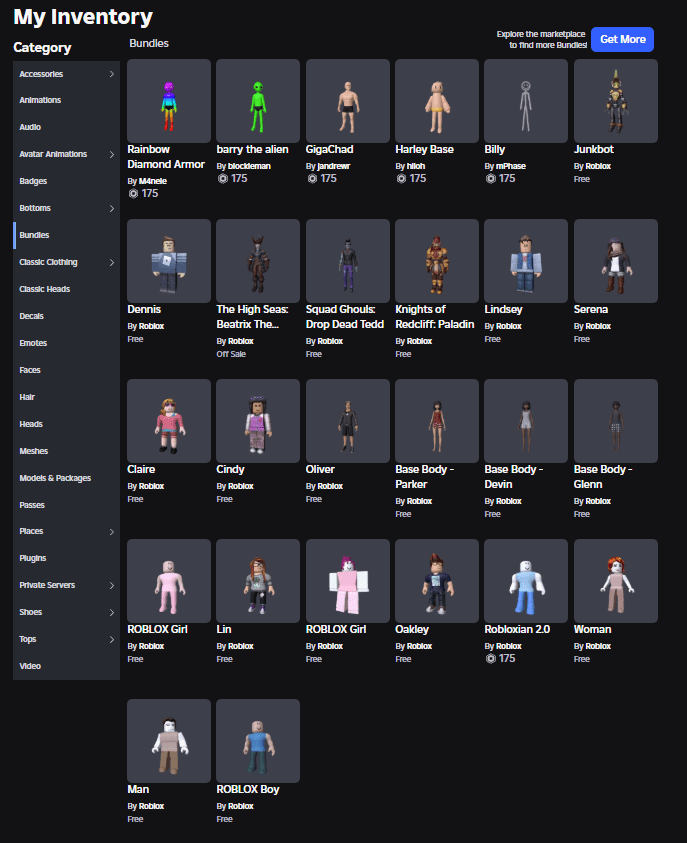The height and width of the screenshot is (843, 687).
Task: Open the Lindsey bundle thumbnail
Action: click(x=526, y=261)
